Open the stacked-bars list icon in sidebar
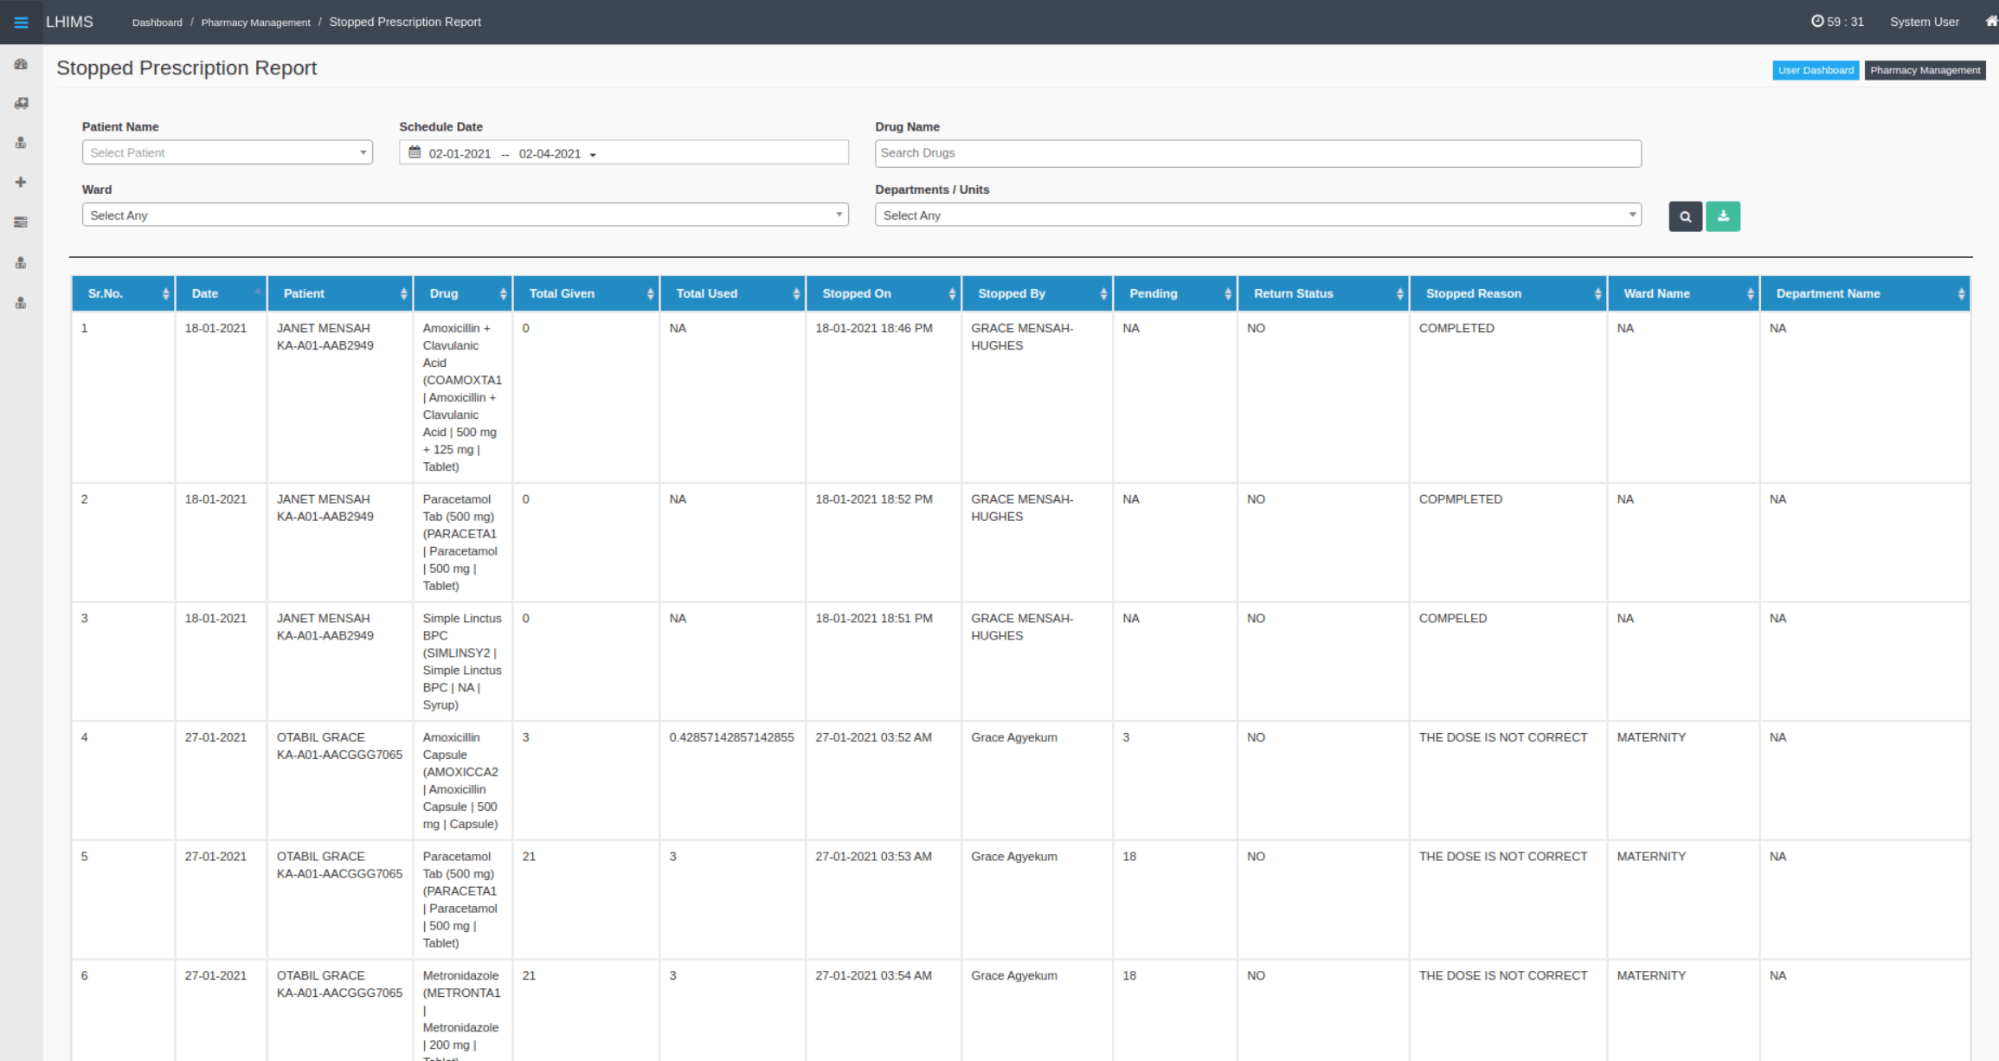Viewport: 1999px width, 1061px height. 21,222
